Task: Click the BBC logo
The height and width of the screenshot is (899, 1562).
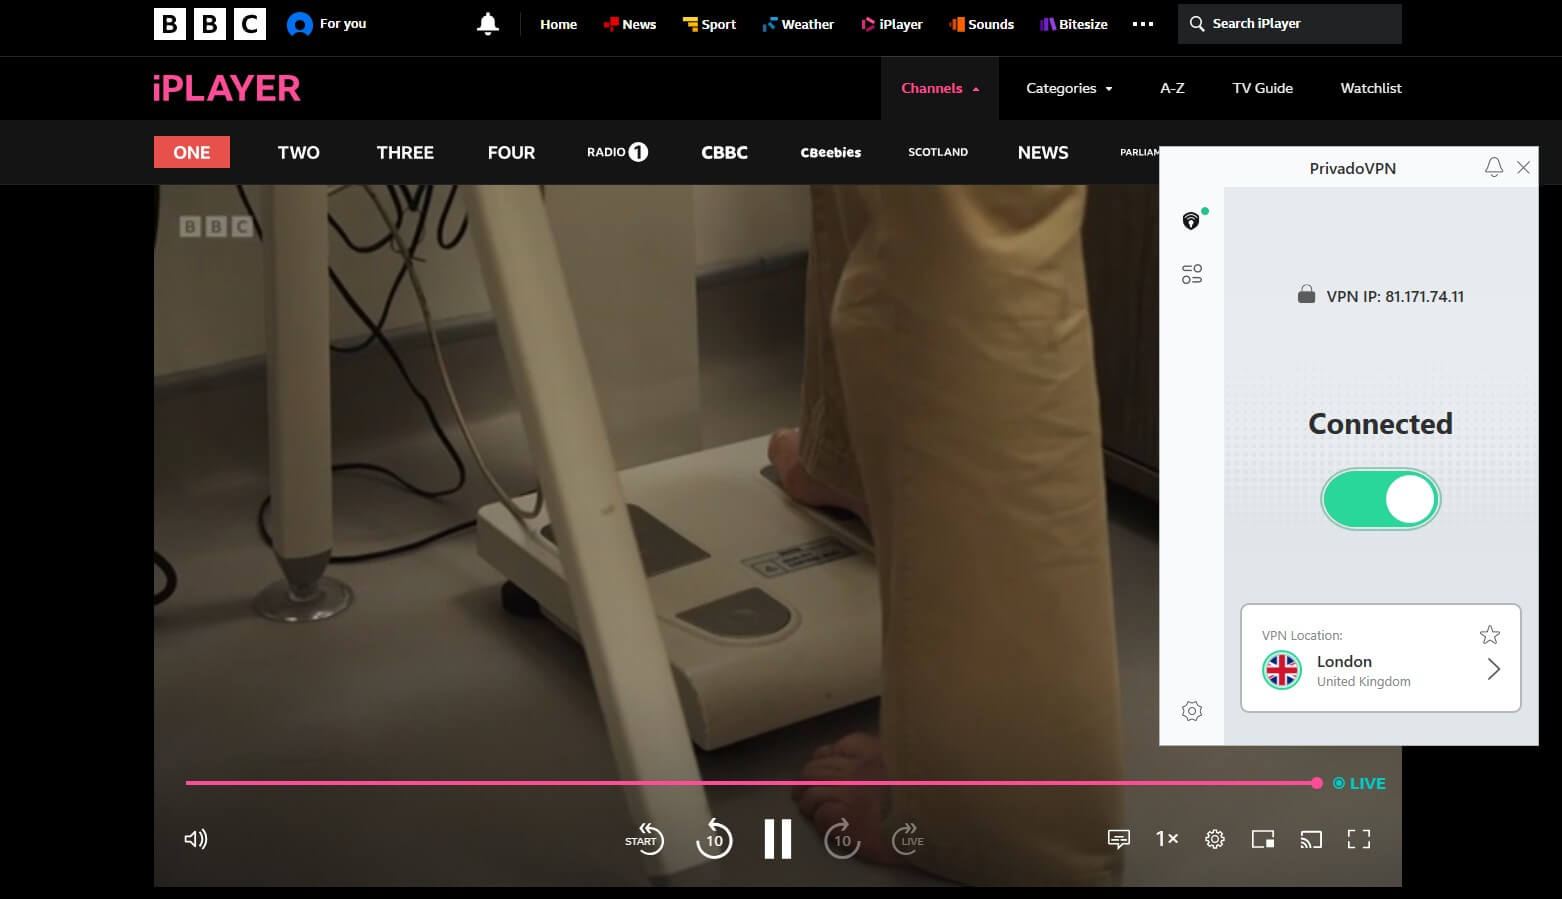Action: [x=210, y=24]
